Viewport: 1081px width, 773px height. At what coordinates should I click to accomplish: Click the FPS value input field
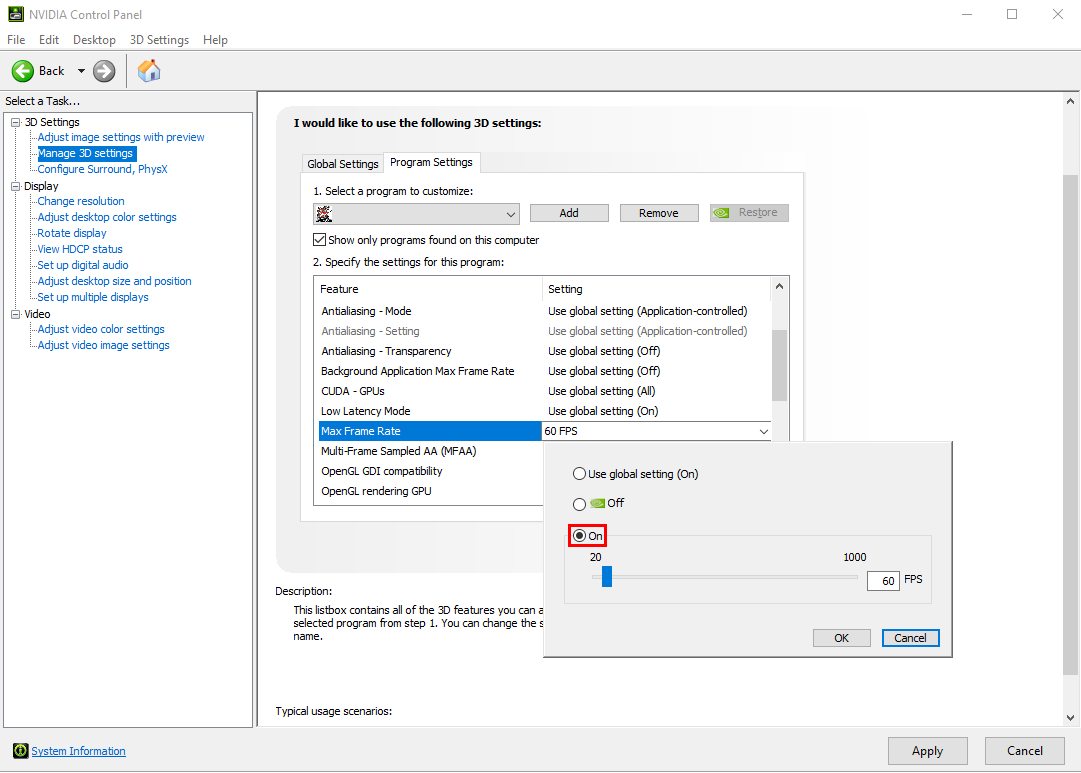[x=883, y=581]
